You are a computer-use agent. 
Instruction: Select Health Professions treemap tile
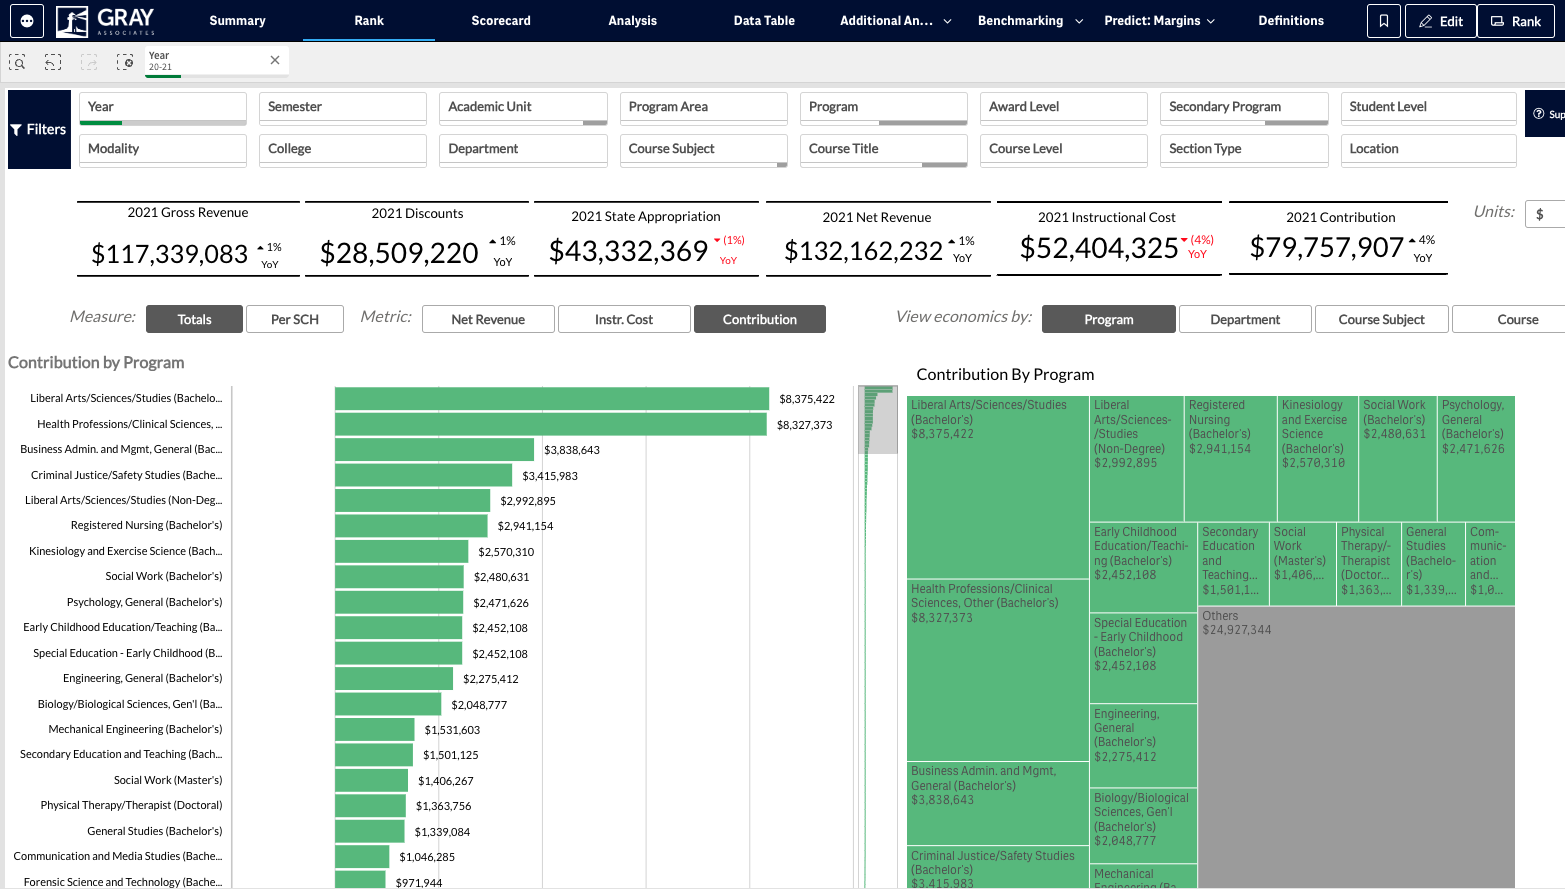(997, 670)
